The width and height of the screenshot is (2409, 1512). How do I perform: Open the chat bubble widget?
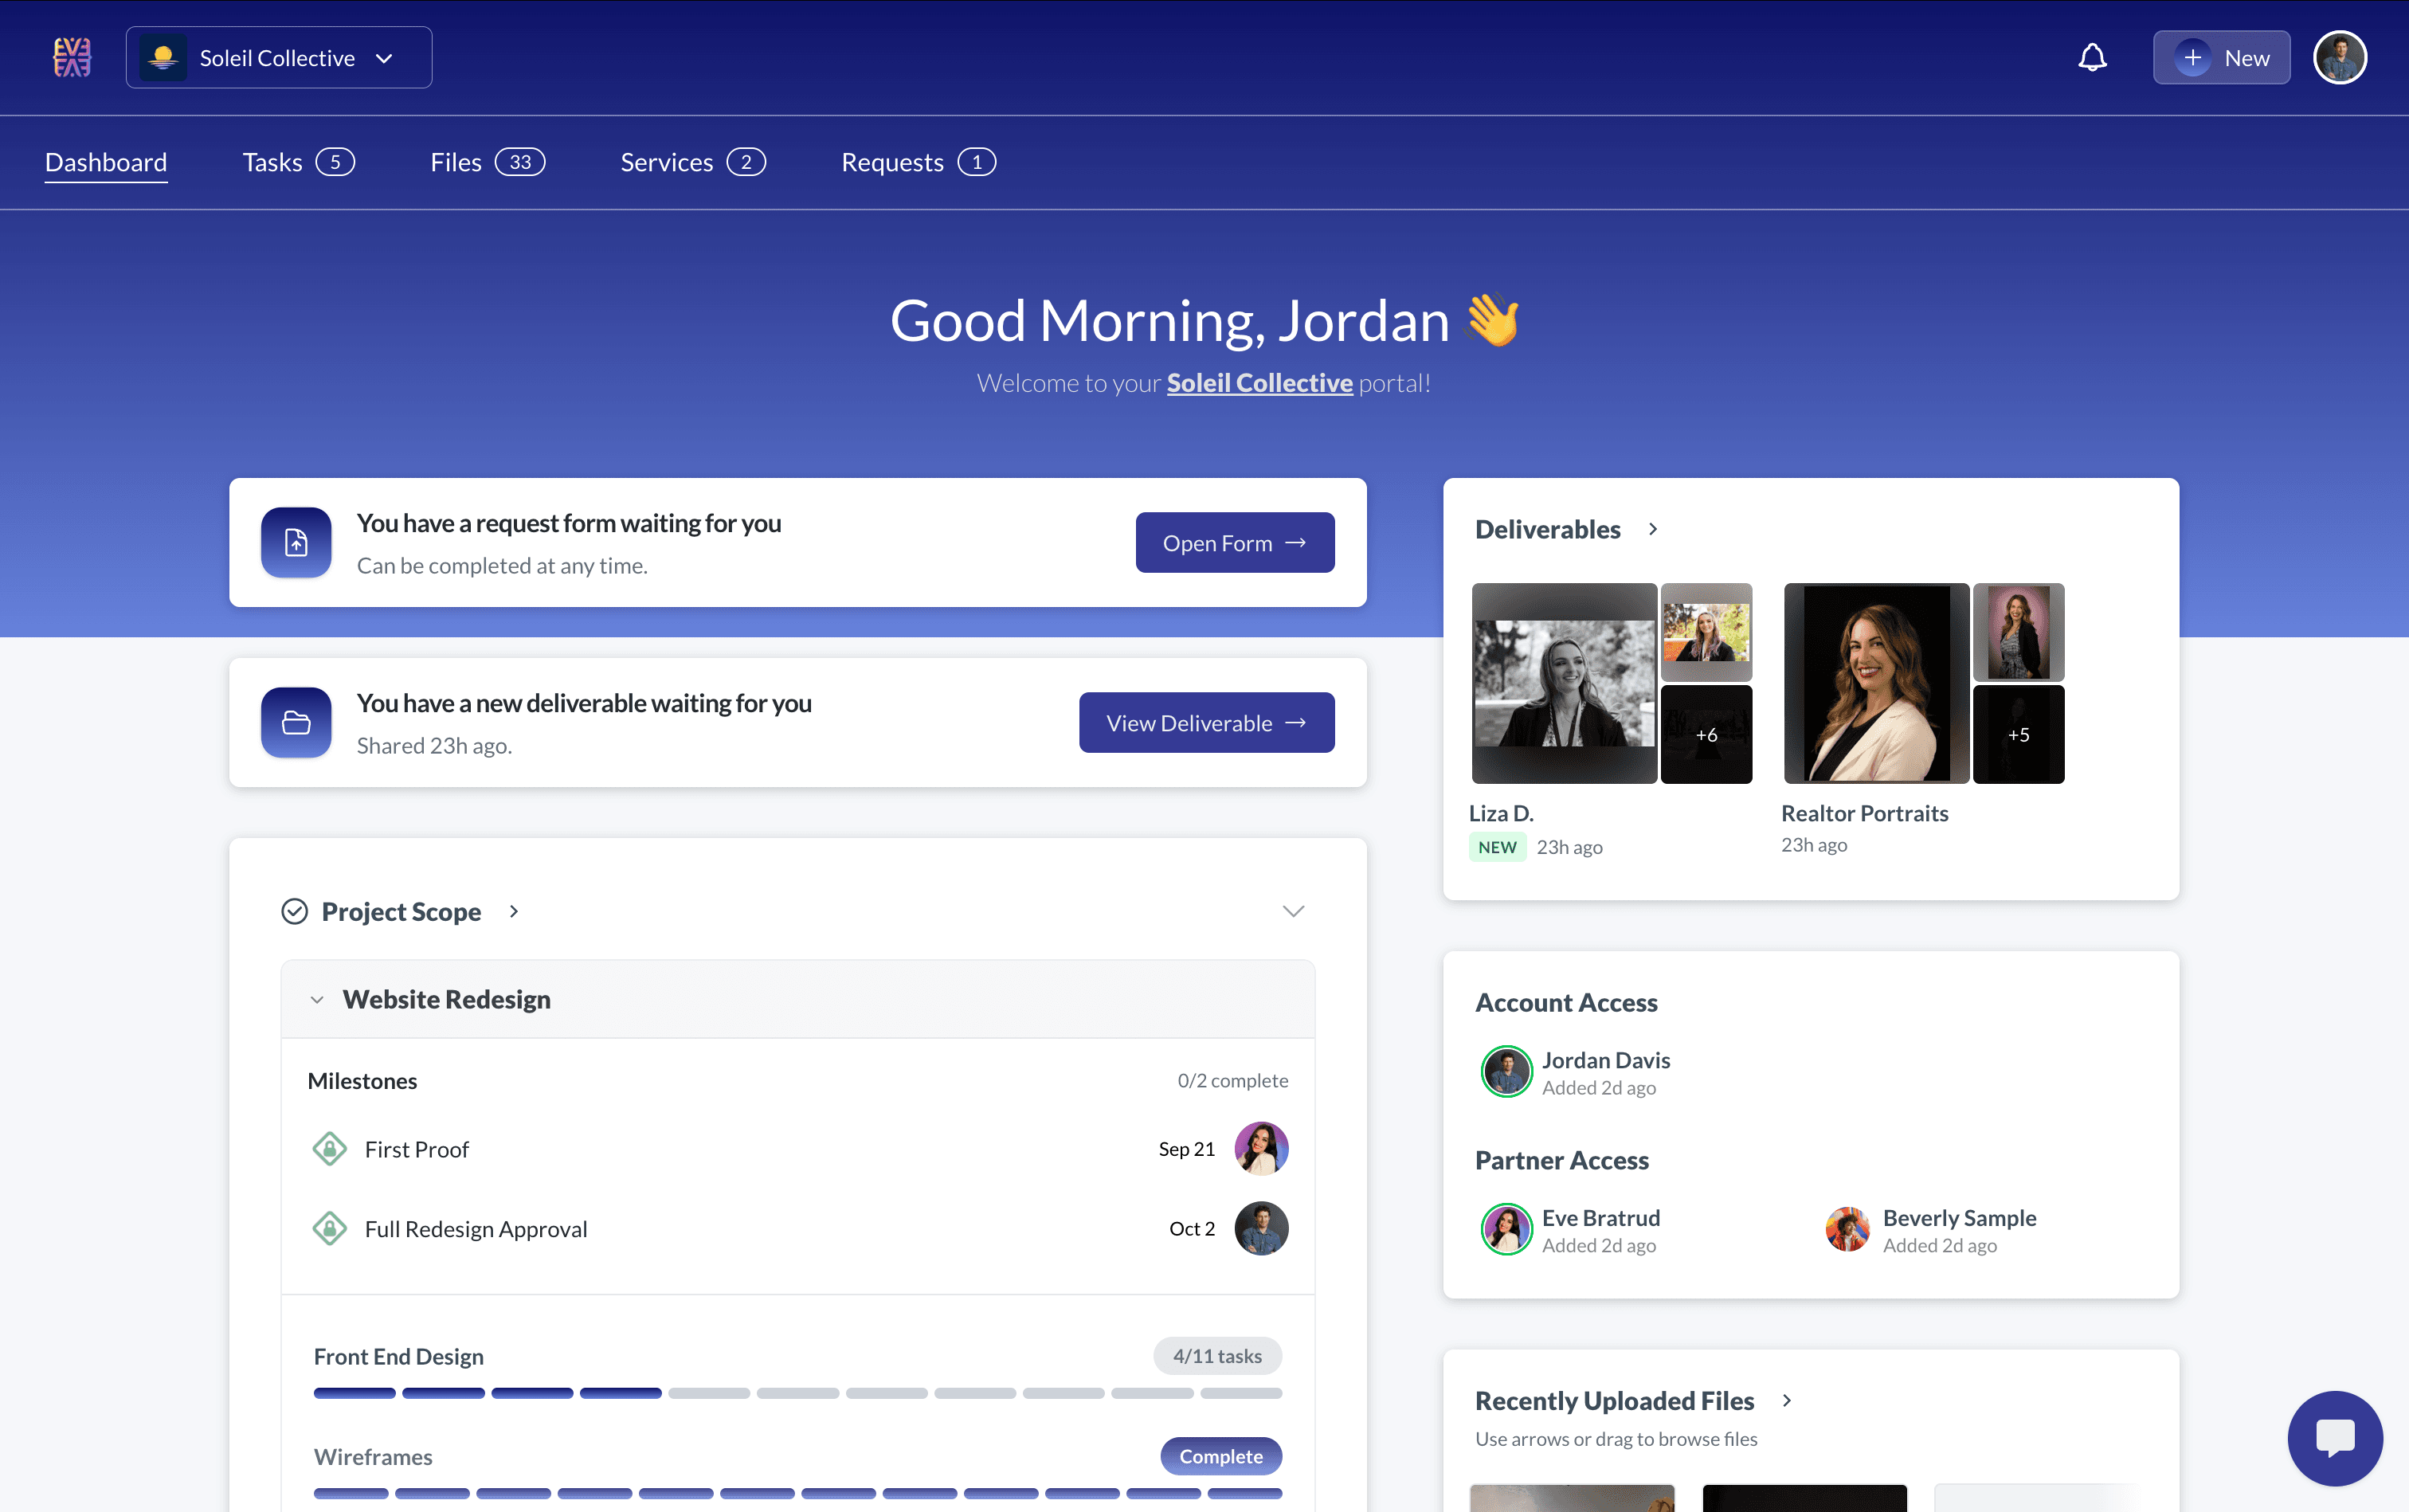click(2334, 1438)
